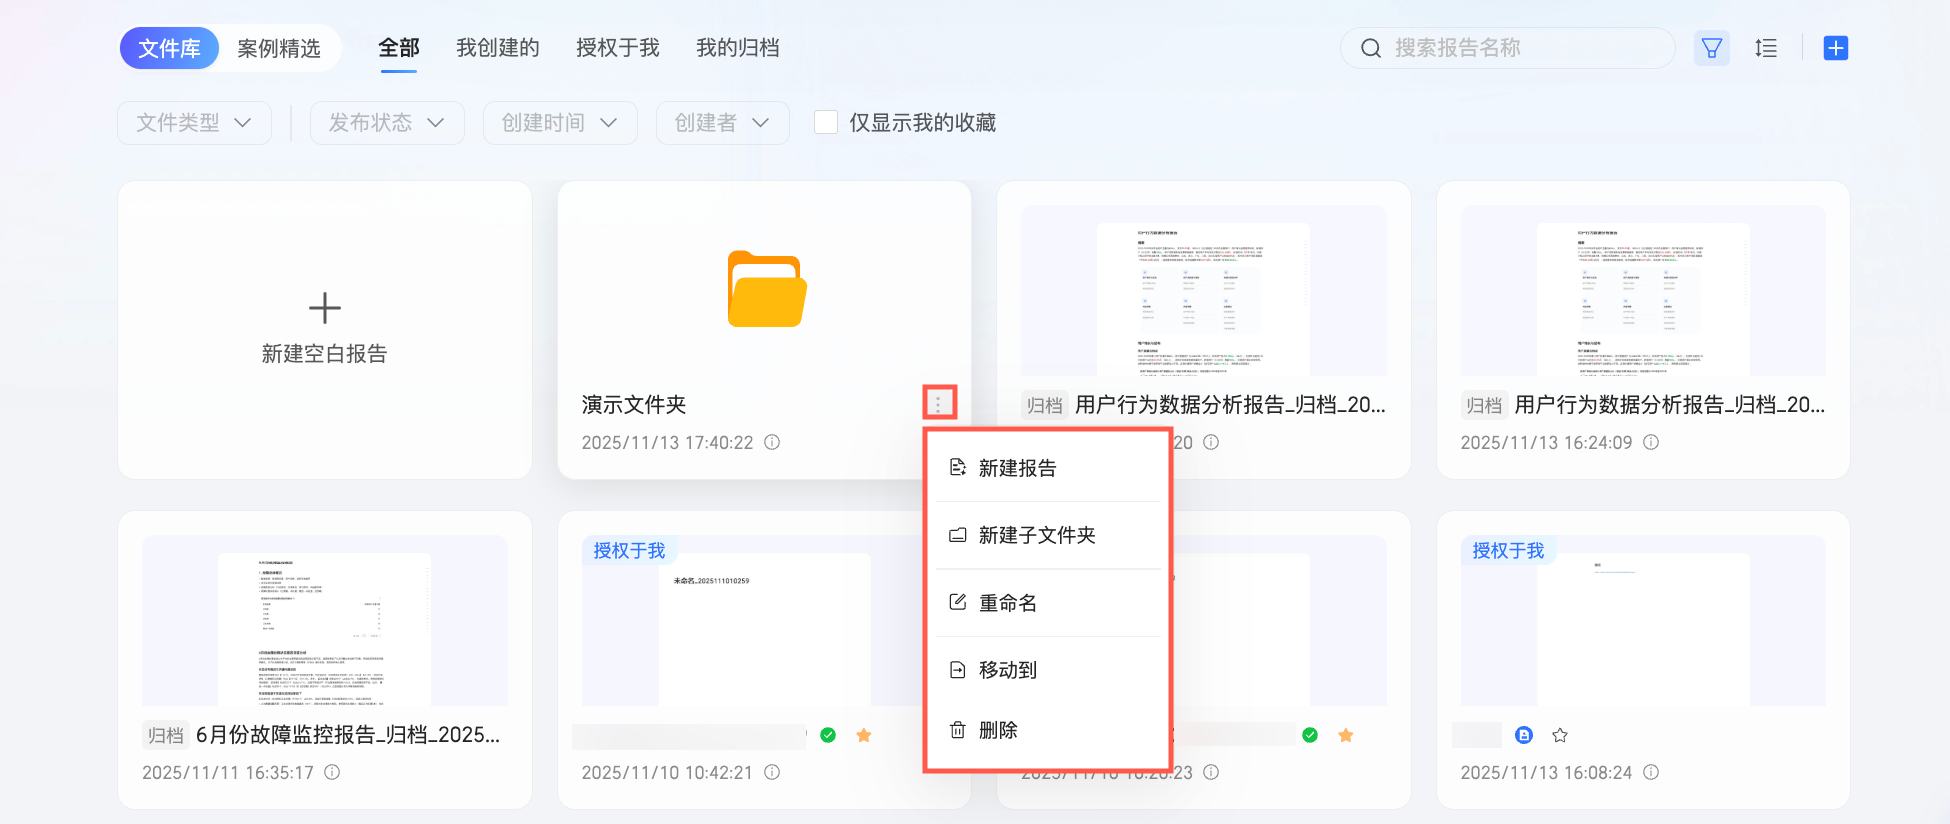The image size is (1950, 824).
Task: Select 新建子文件夹 in the context menu
Action: pos(1047,535)
